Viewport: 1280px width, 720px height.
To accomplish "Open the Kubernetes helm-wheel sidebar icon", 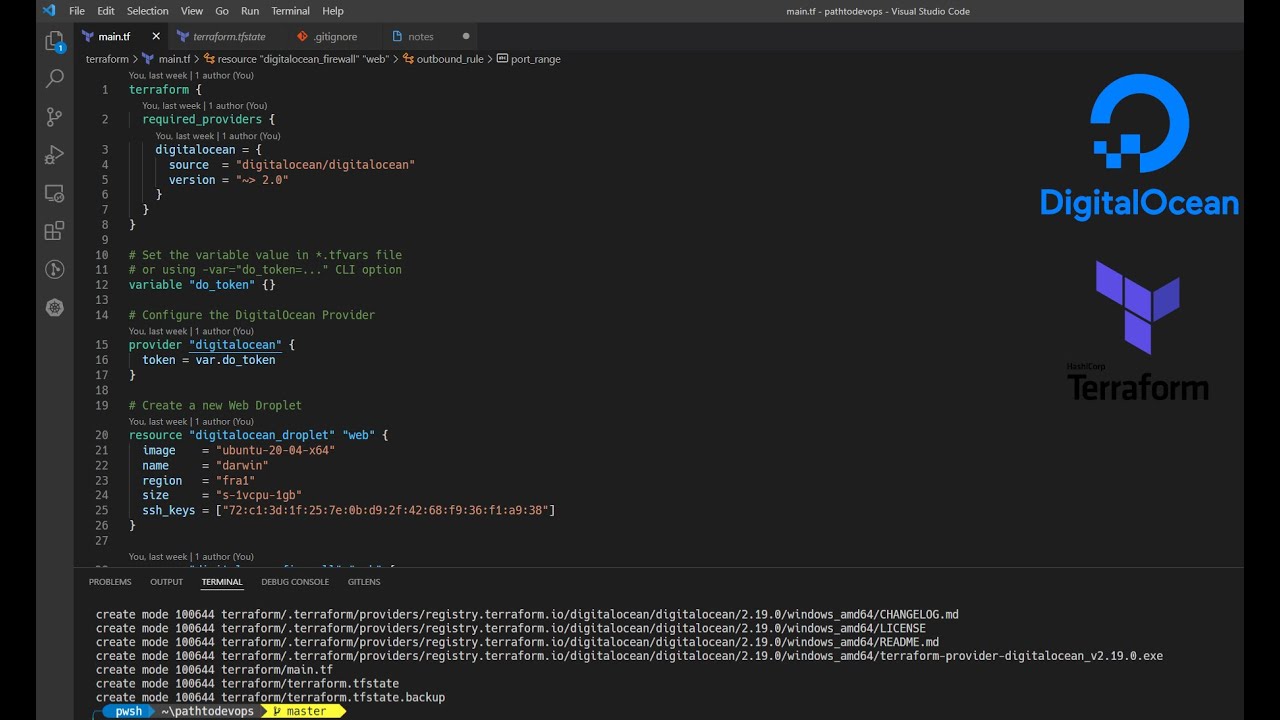I will [55, 307].
